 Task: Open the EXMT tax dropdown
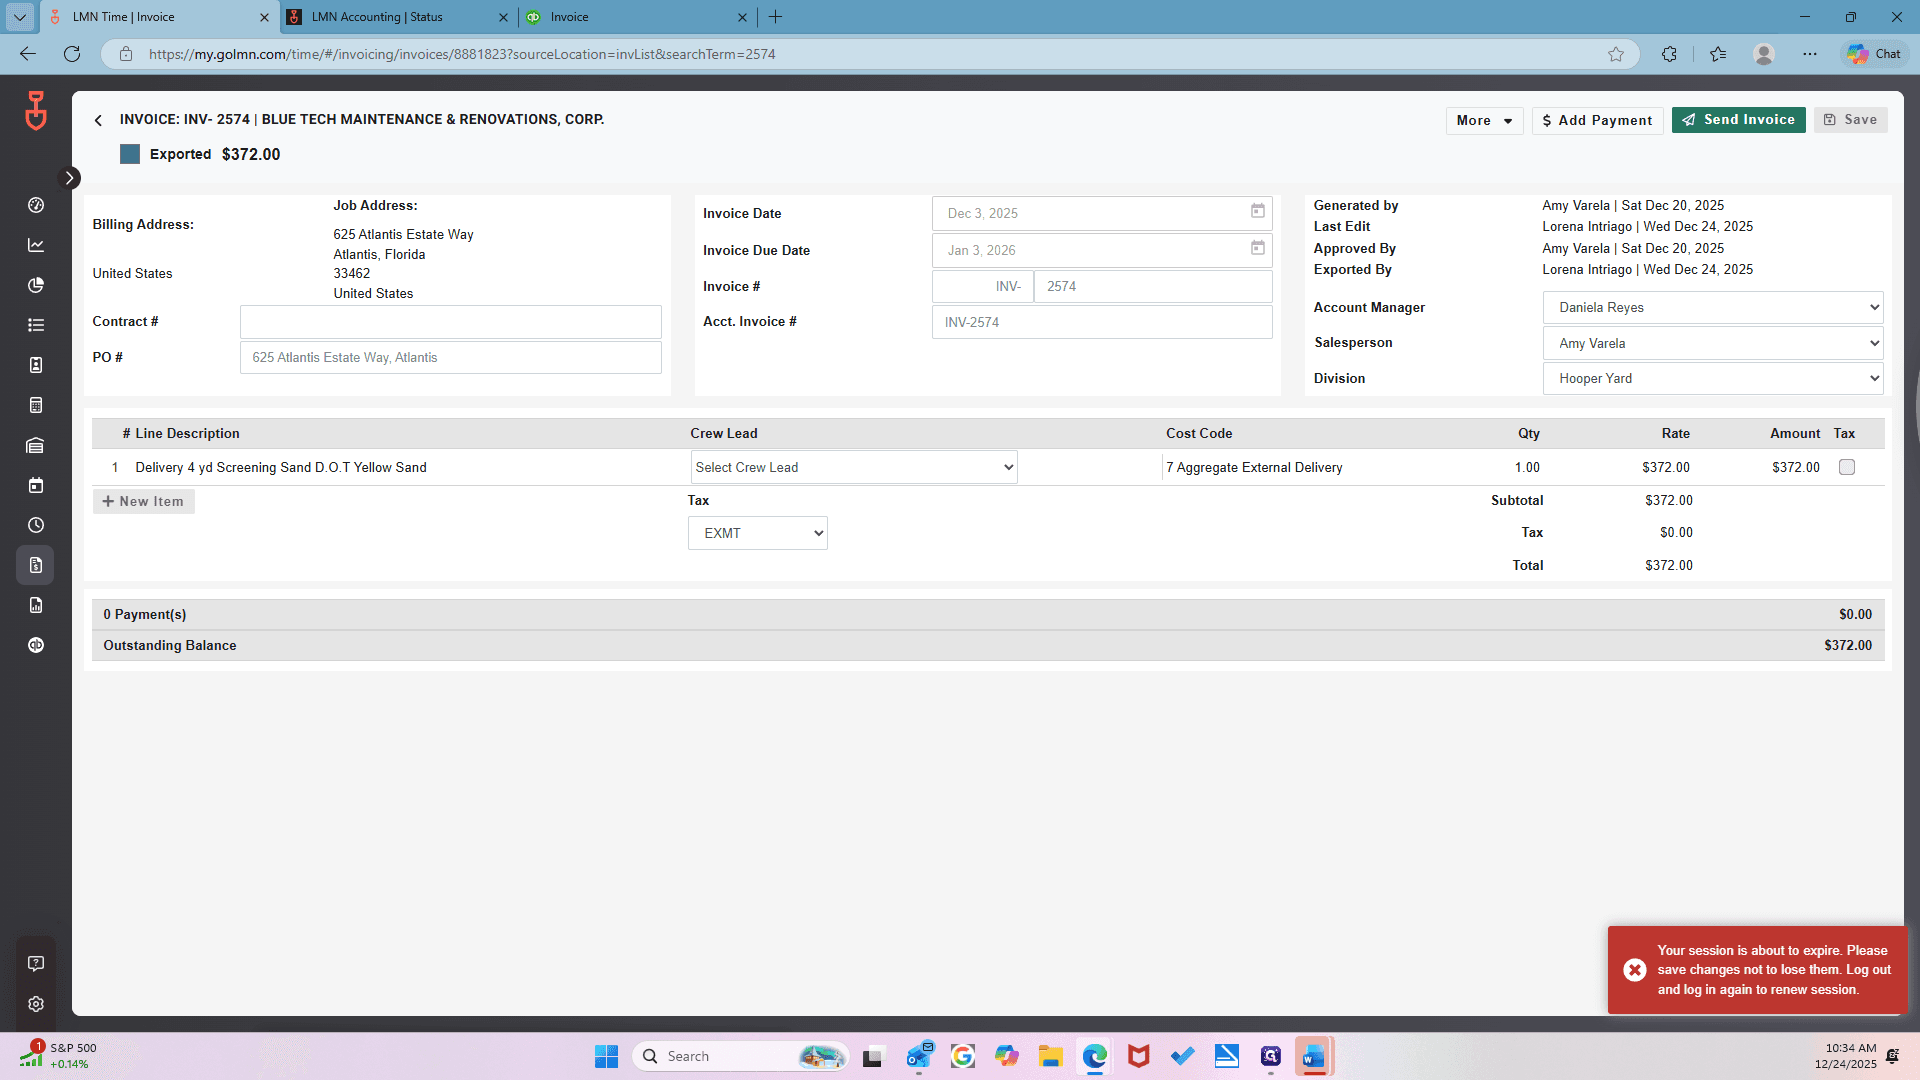pyautogui.click(x=758, y=533)
